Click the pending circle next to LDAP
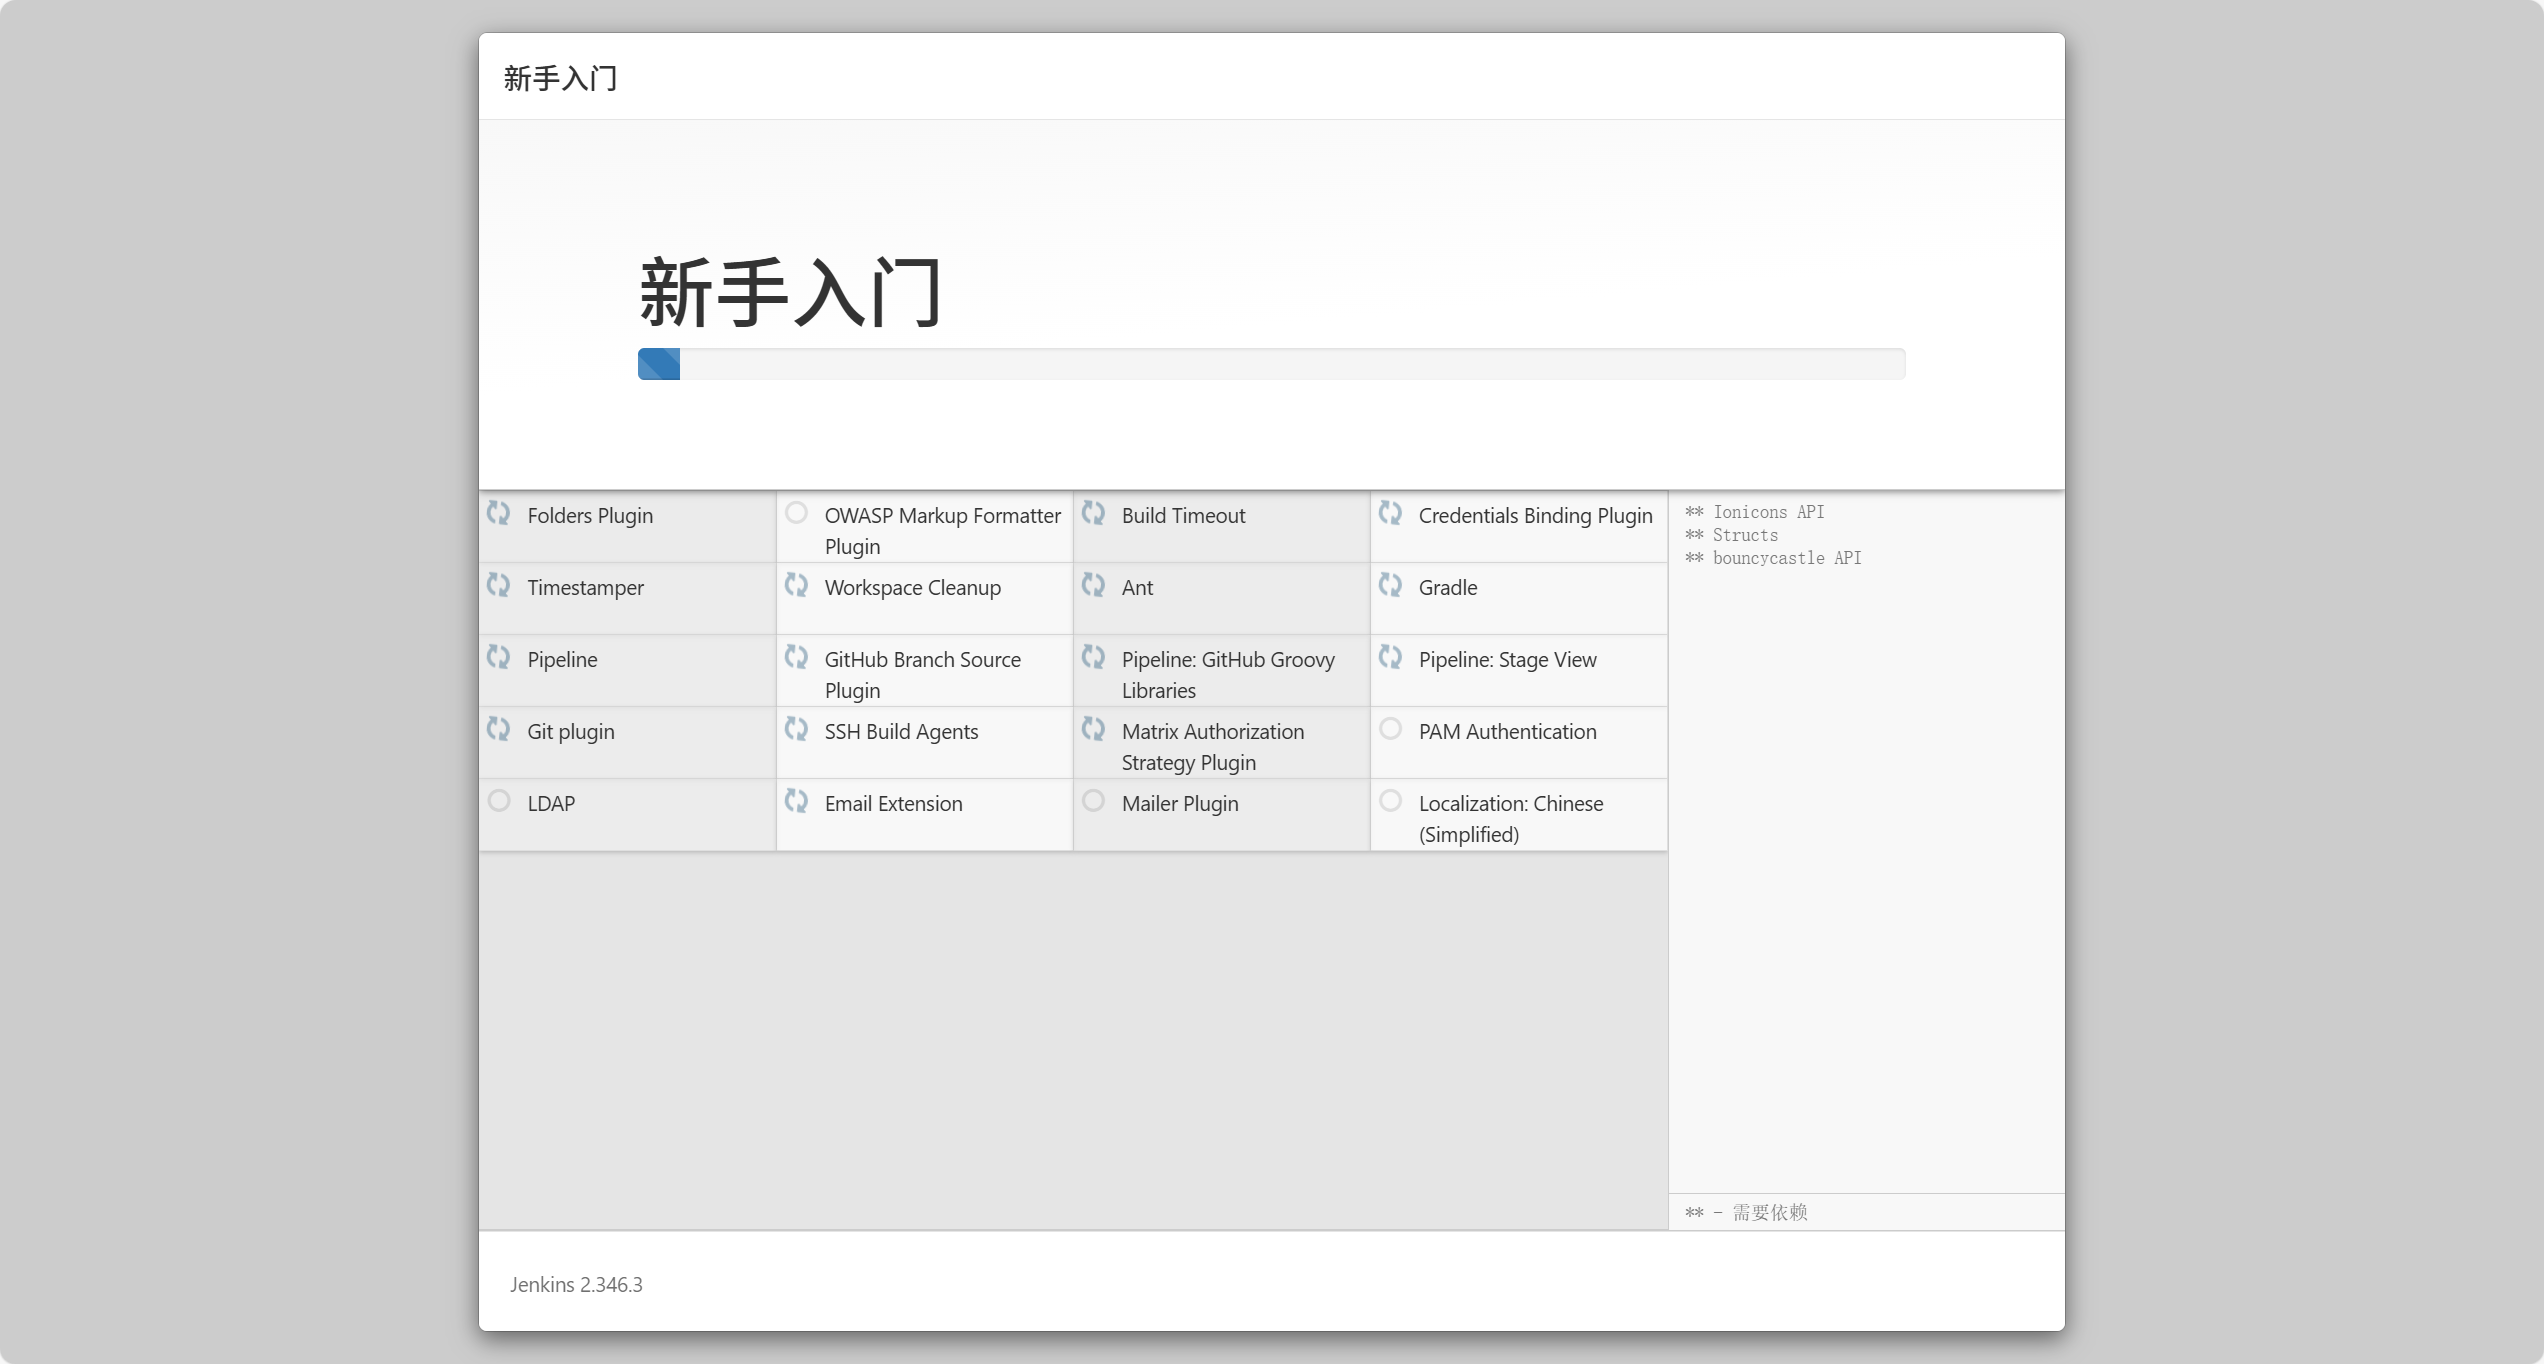This screenshot has height=1364, width=2544. coord(499,801)
